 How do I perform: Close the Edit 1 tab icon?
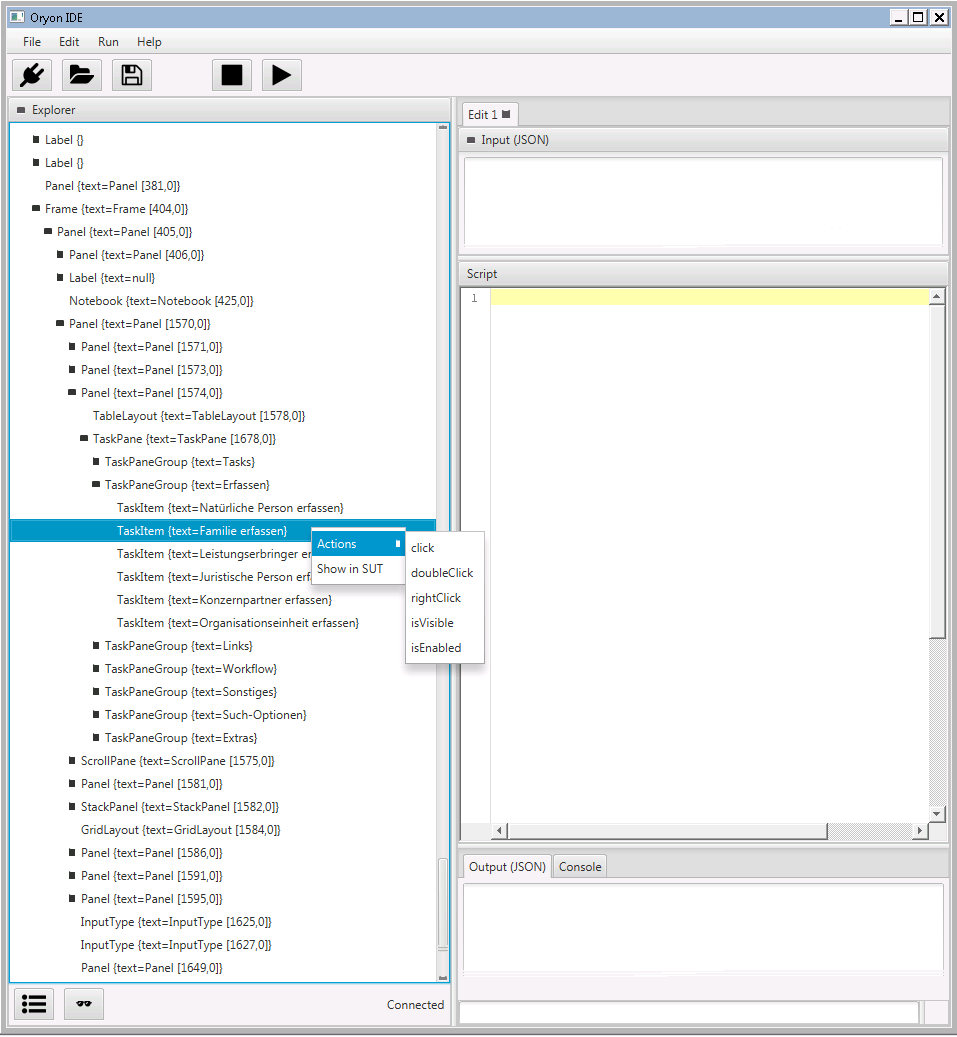tap(506, 114)
